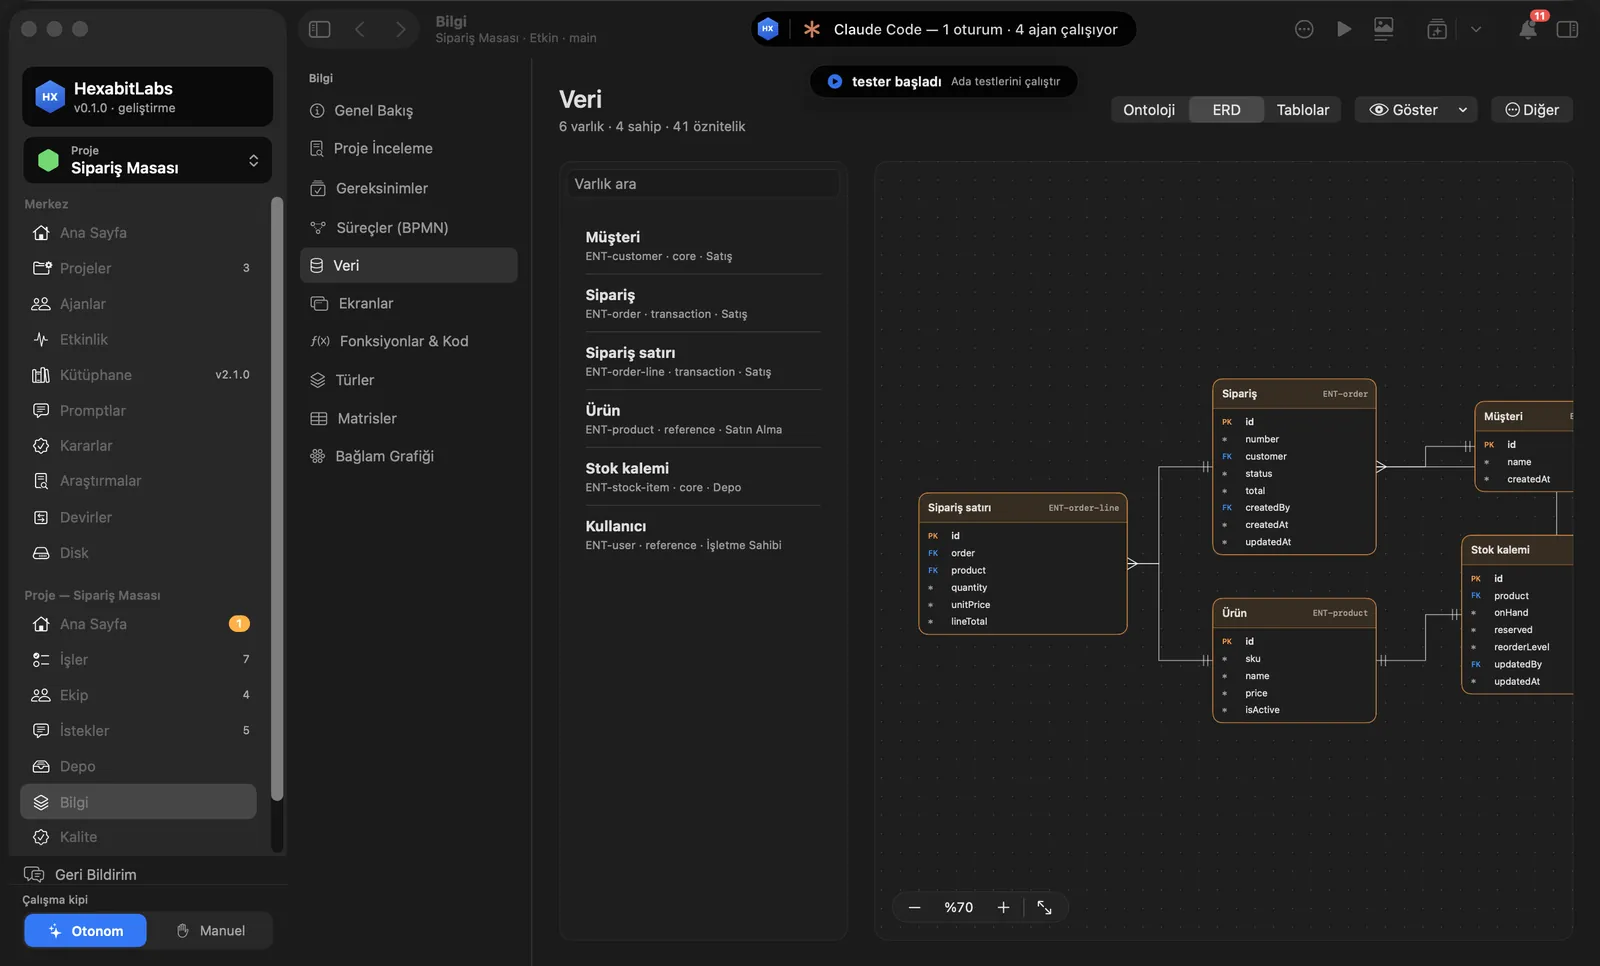Click the tester başladı notification
The image size is (1600, 966).
(x=944, y=81)
